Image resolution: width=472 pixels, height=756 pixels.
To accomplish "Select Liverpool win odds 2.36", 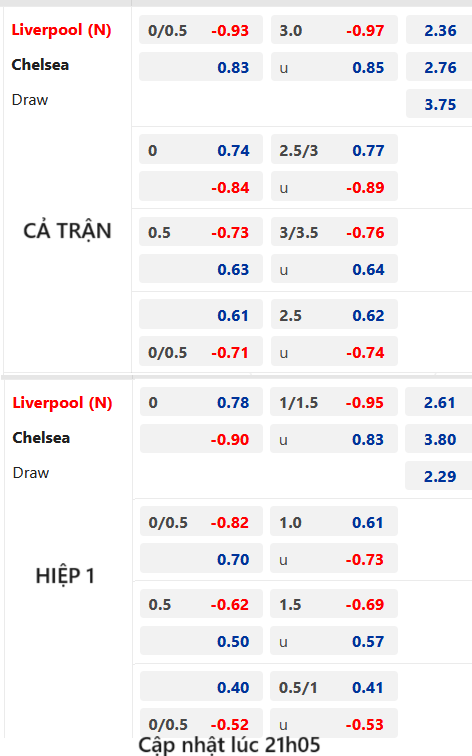I will (x=439, y=30).
